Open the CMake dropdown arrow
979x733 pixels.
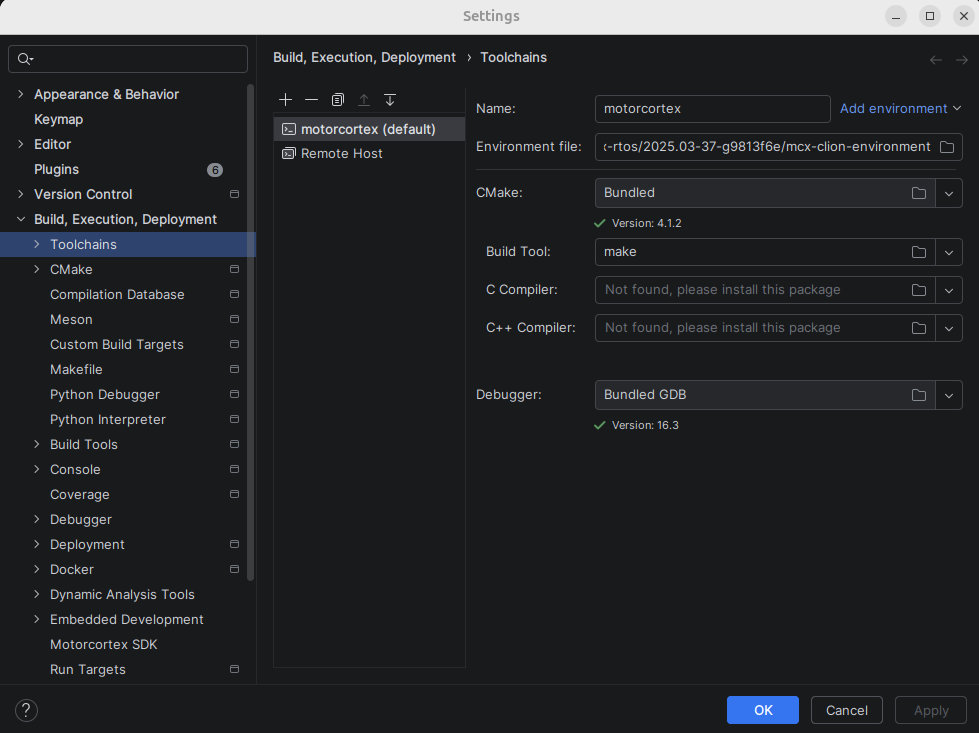pyautogui.click(x=949, y=193)
